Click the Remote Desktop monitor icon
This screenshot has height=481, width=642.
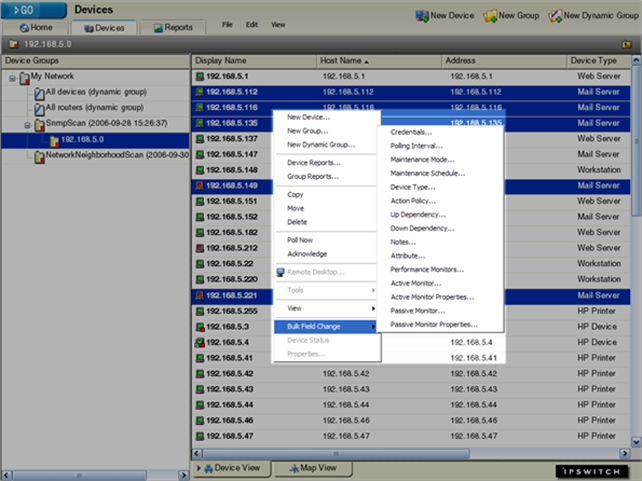280,272
